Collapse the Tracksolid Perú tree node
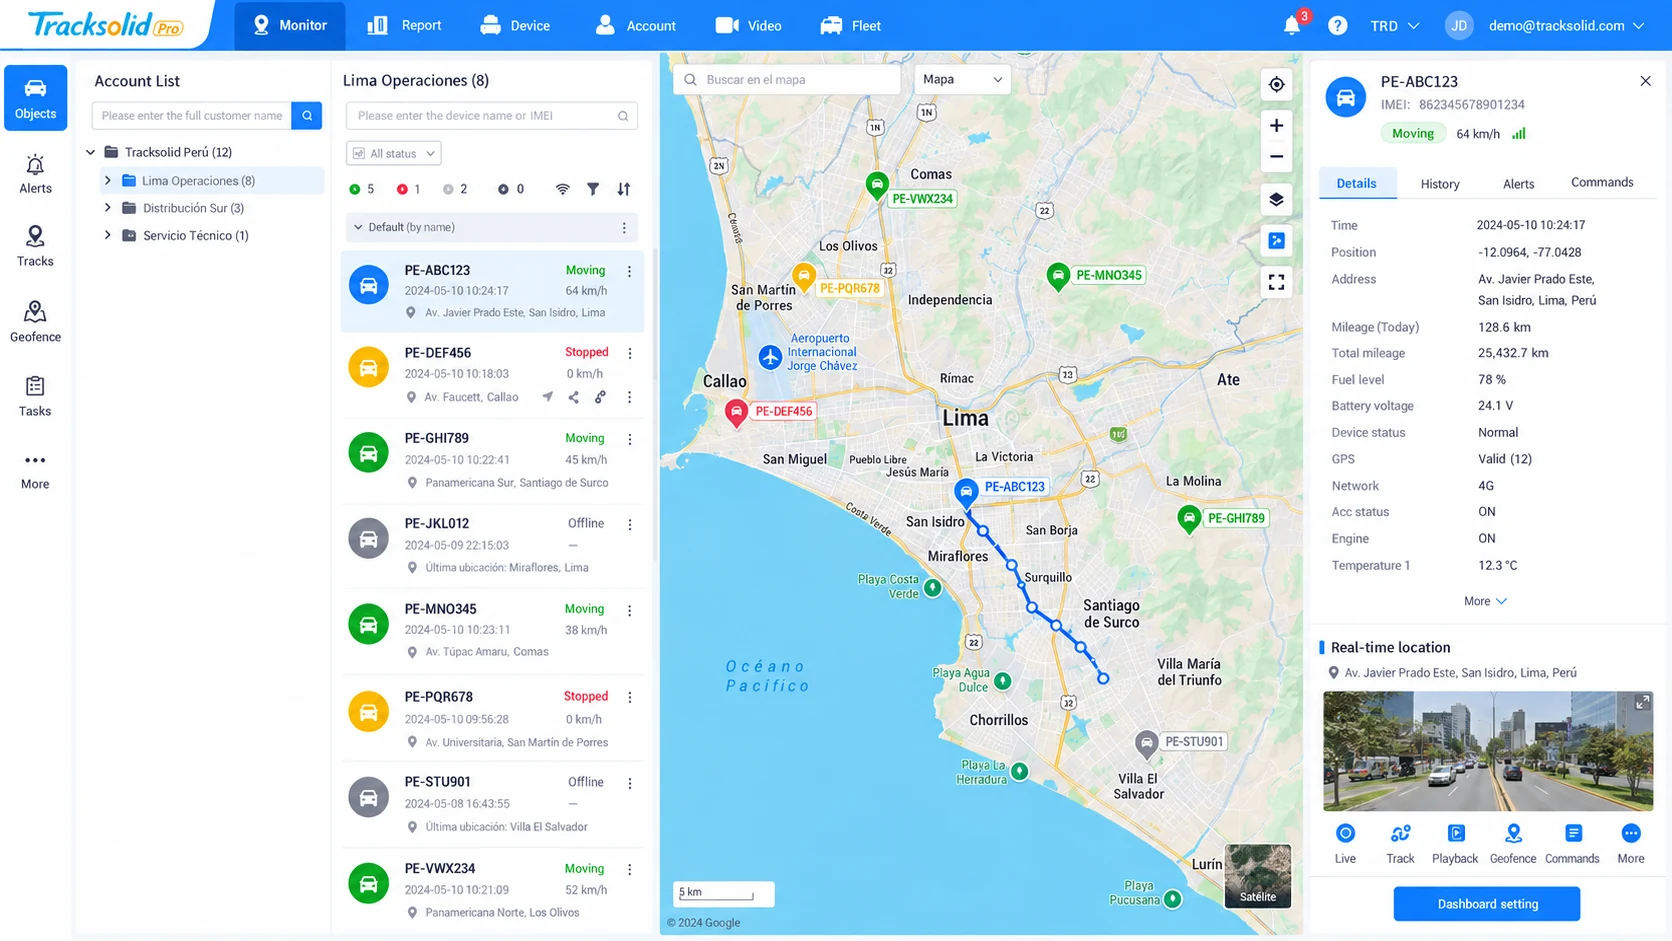This screenshot has height=941, width=1672. (x=91, y=153)
